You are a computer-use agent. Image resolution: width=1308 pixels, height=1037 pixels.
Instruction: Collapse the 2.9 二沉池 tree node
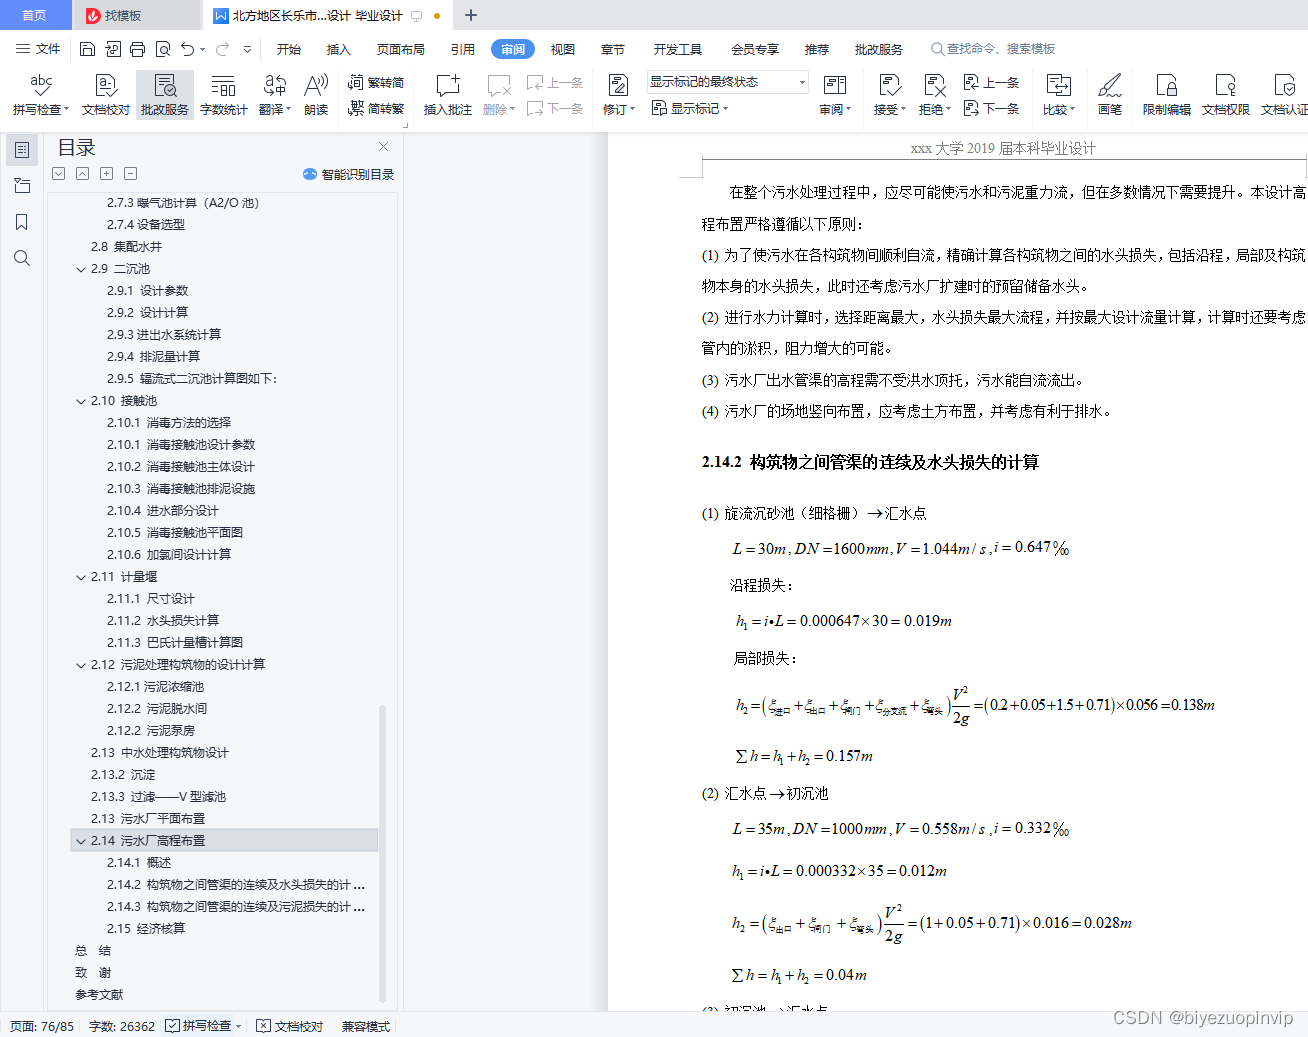point(81,269)
